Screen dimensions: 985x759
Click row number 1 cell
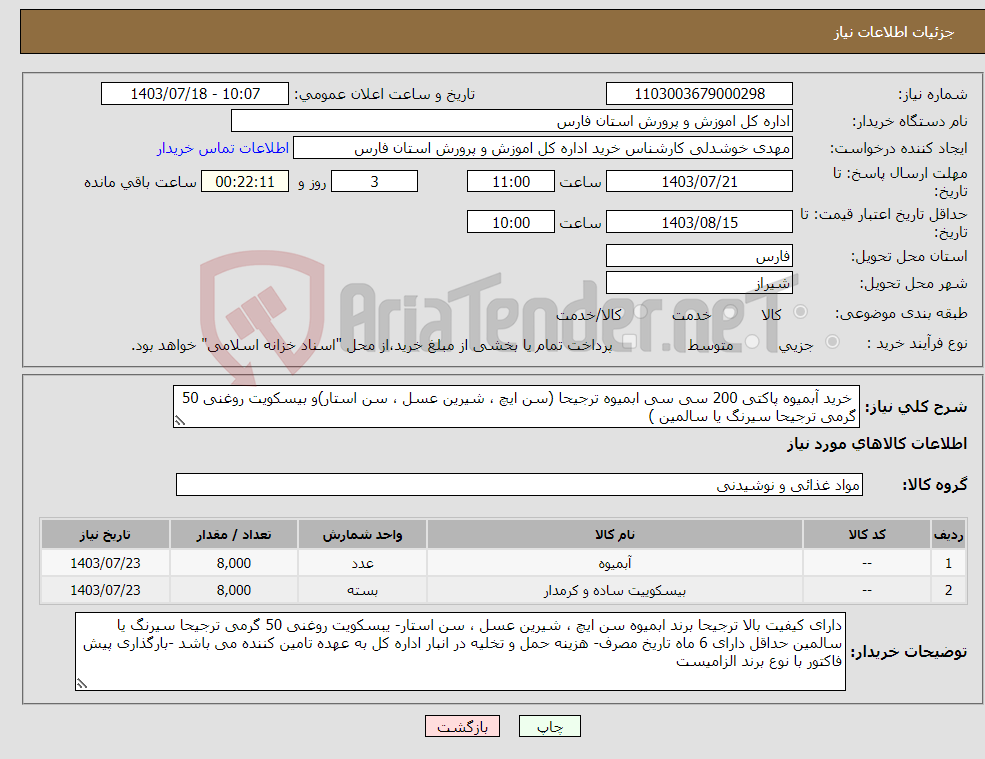tap(948, 563)
